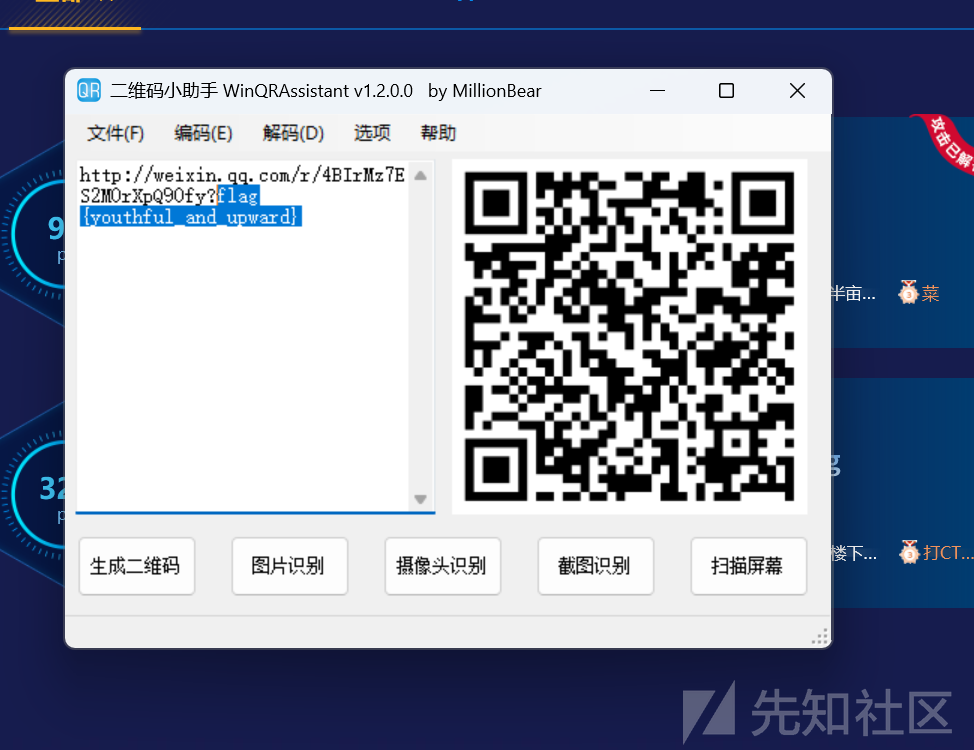
Task: Close the WinQRAssistant window
Action: point(797,91)
